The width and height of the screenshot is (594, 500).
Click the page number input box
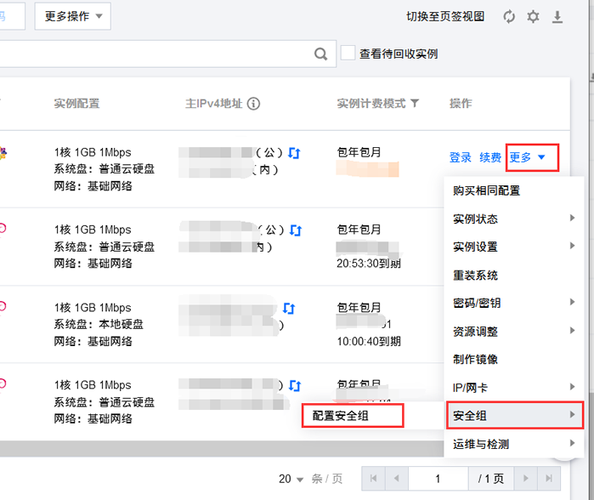pos(438,478)
